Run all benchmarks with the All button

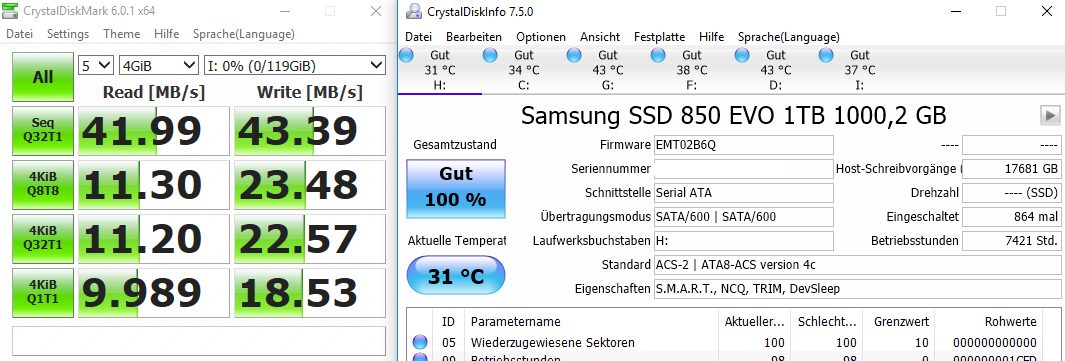43,77
